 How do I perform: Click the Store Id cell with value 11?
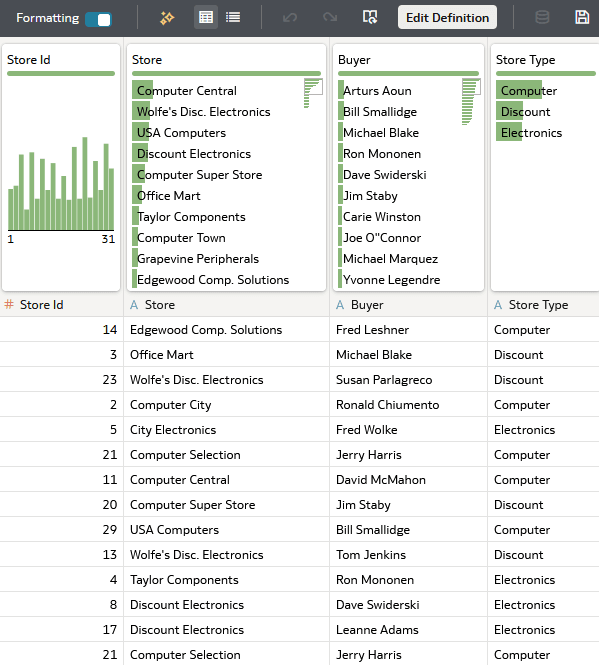point(62,480)
